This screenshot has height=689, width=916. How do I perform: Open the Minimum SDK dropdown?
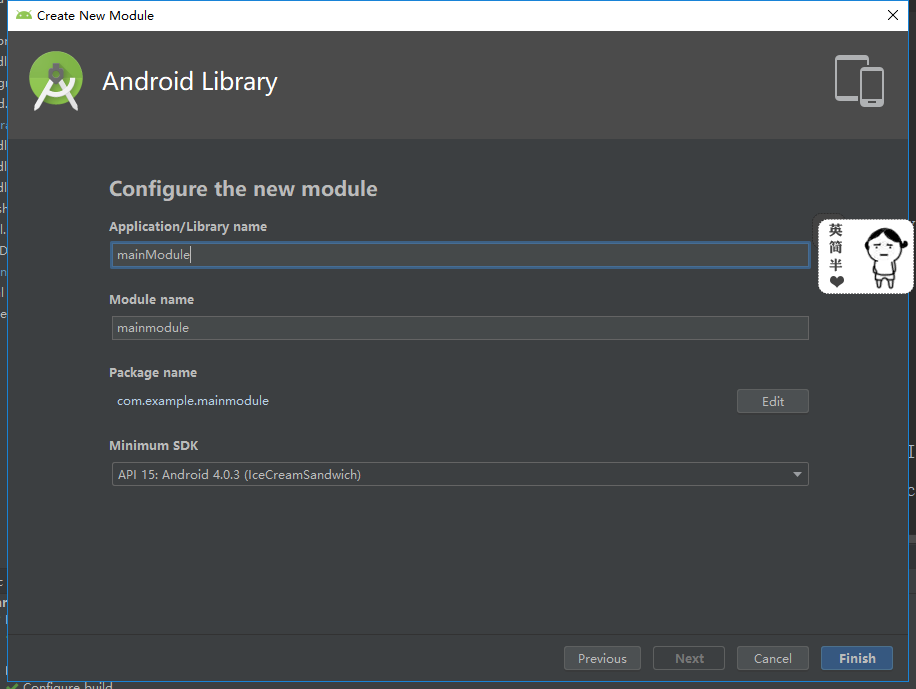(x=460, y=473)
